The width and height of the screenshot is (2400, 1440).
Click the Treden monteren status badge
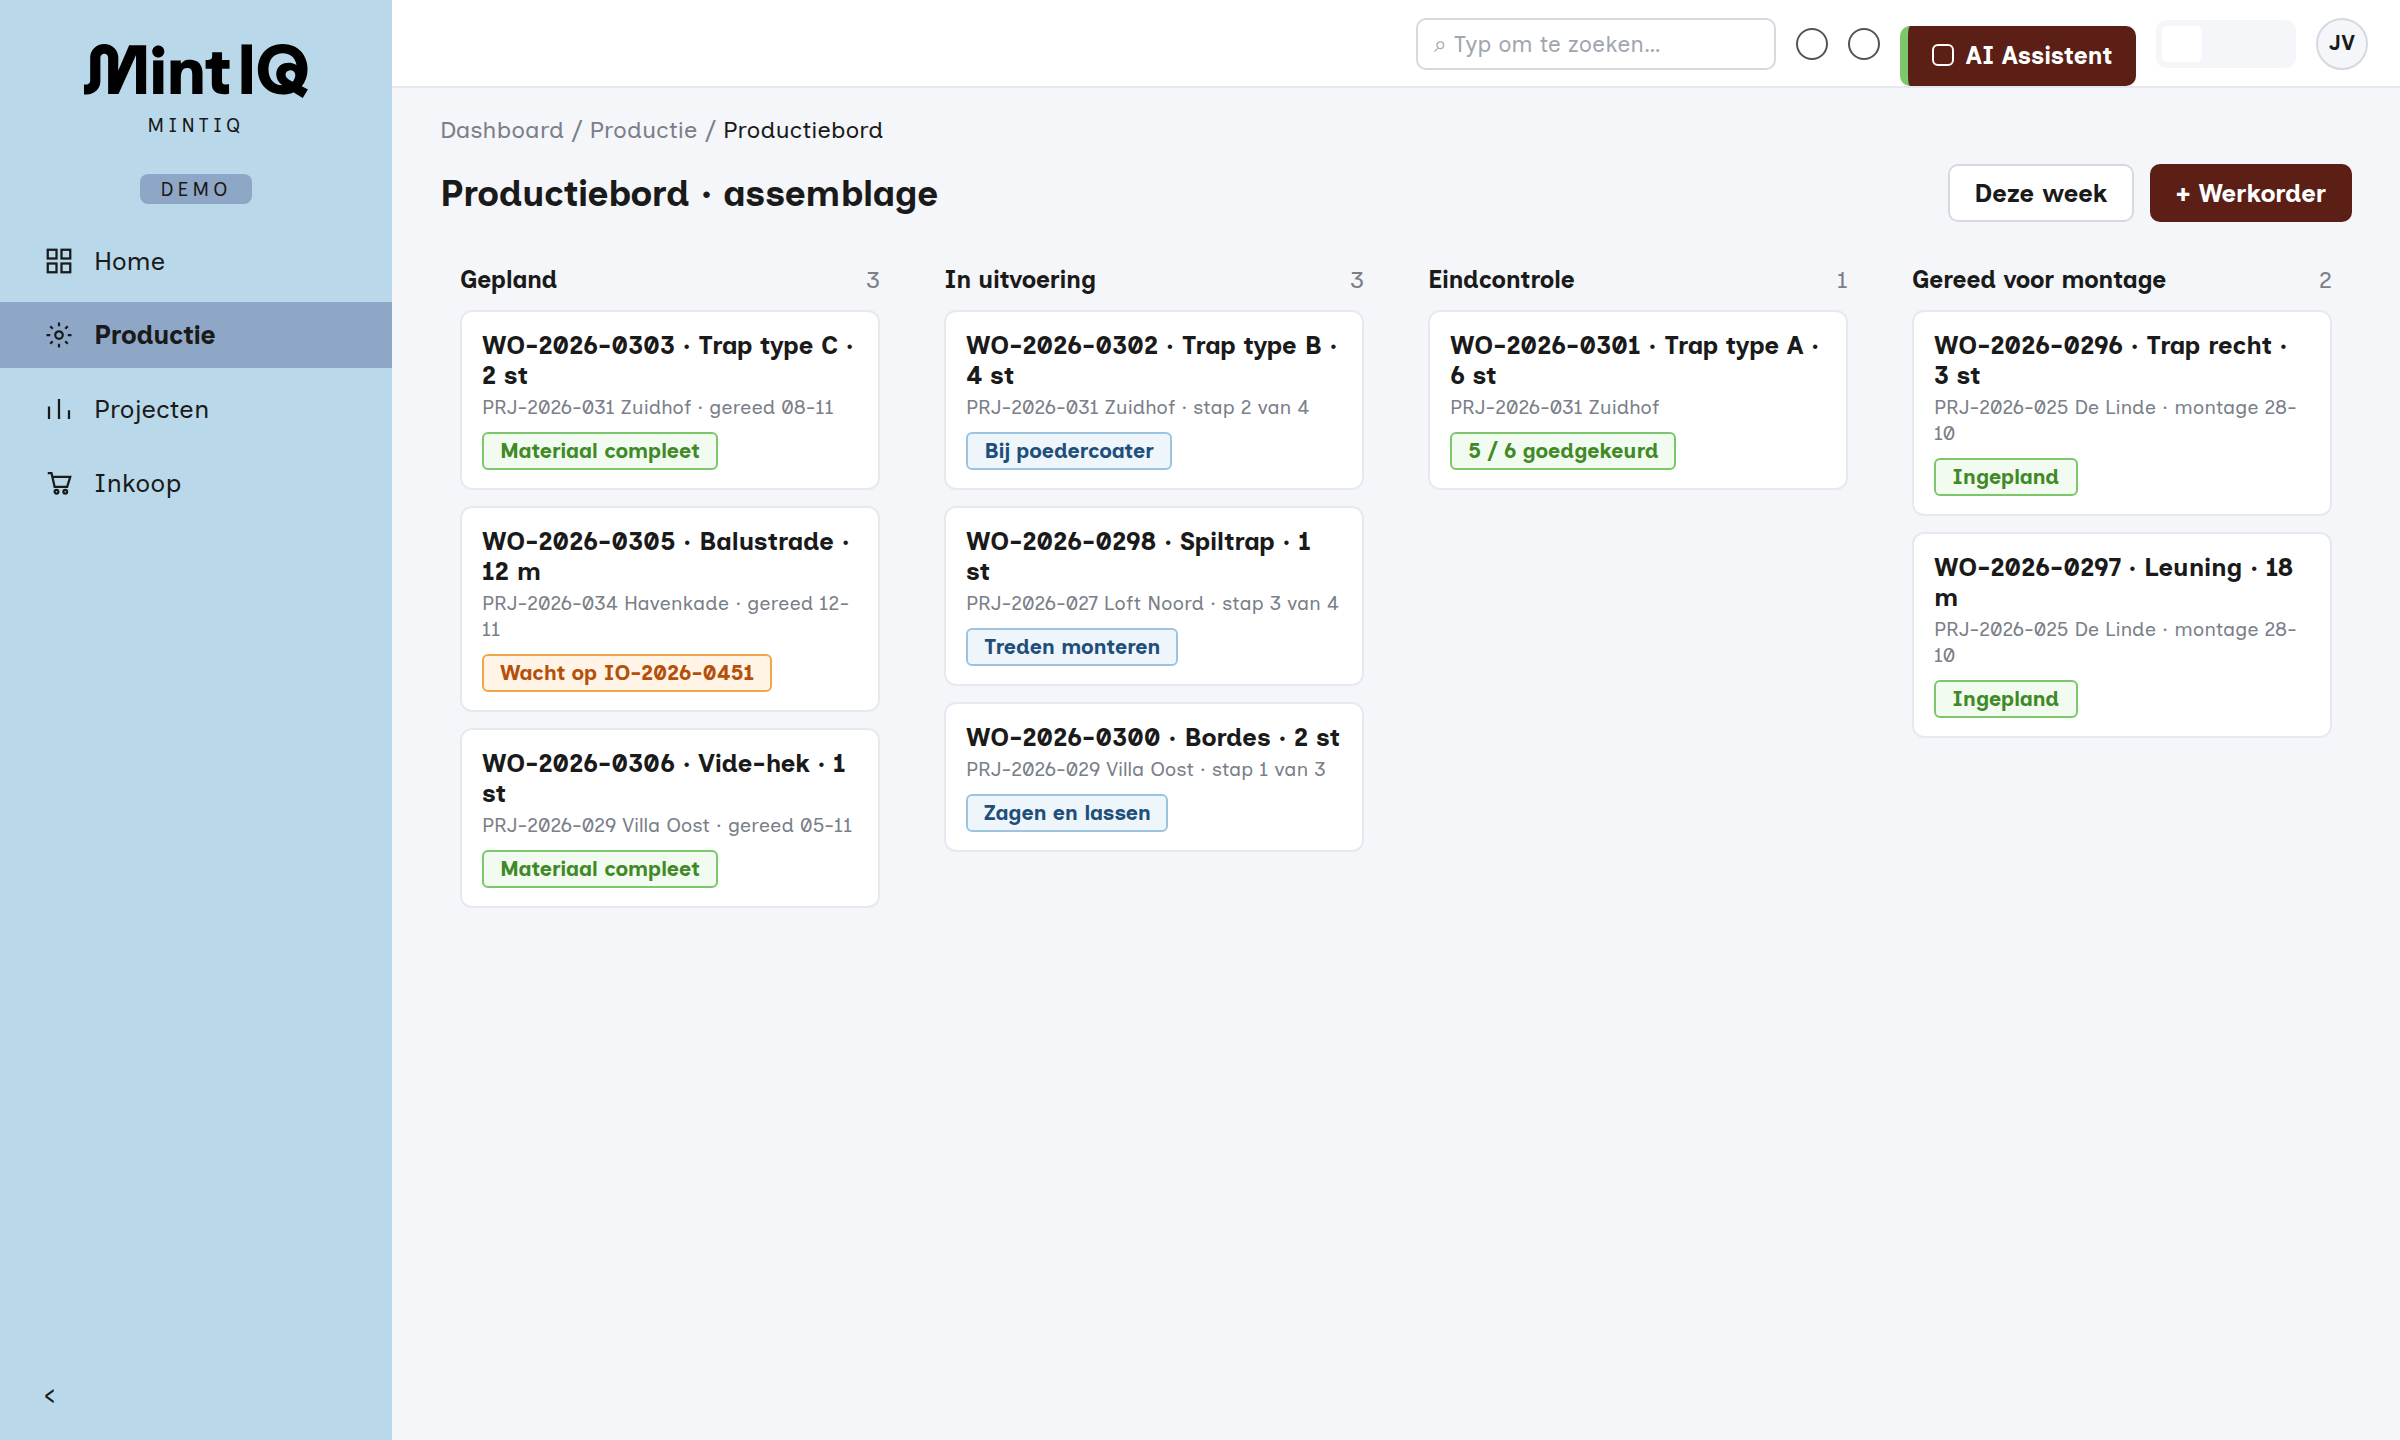pyautogui.click(x=1072, y=647)
